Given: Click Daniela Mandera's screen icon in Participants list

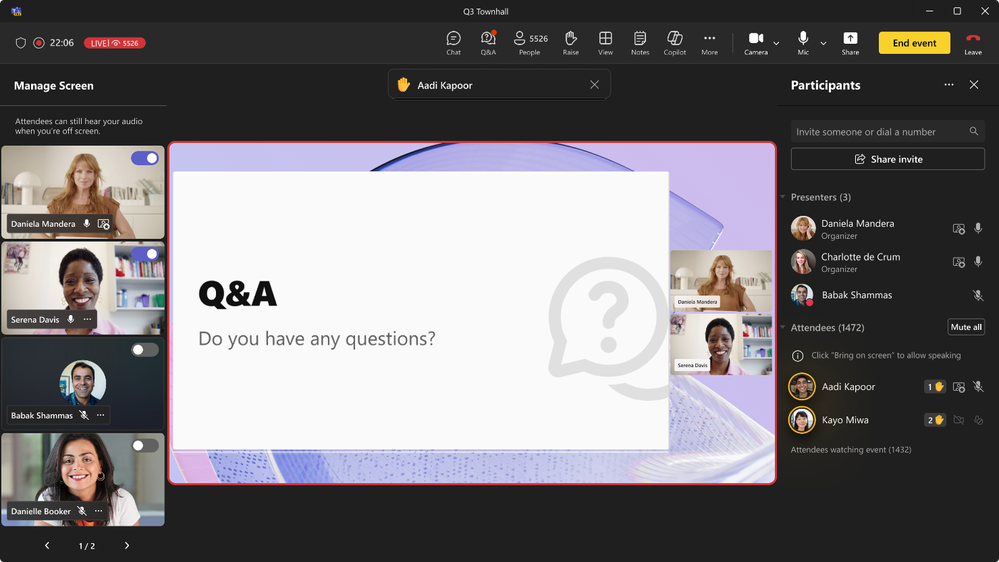Looking at the screenshot, I should click(x=958, y=229).
